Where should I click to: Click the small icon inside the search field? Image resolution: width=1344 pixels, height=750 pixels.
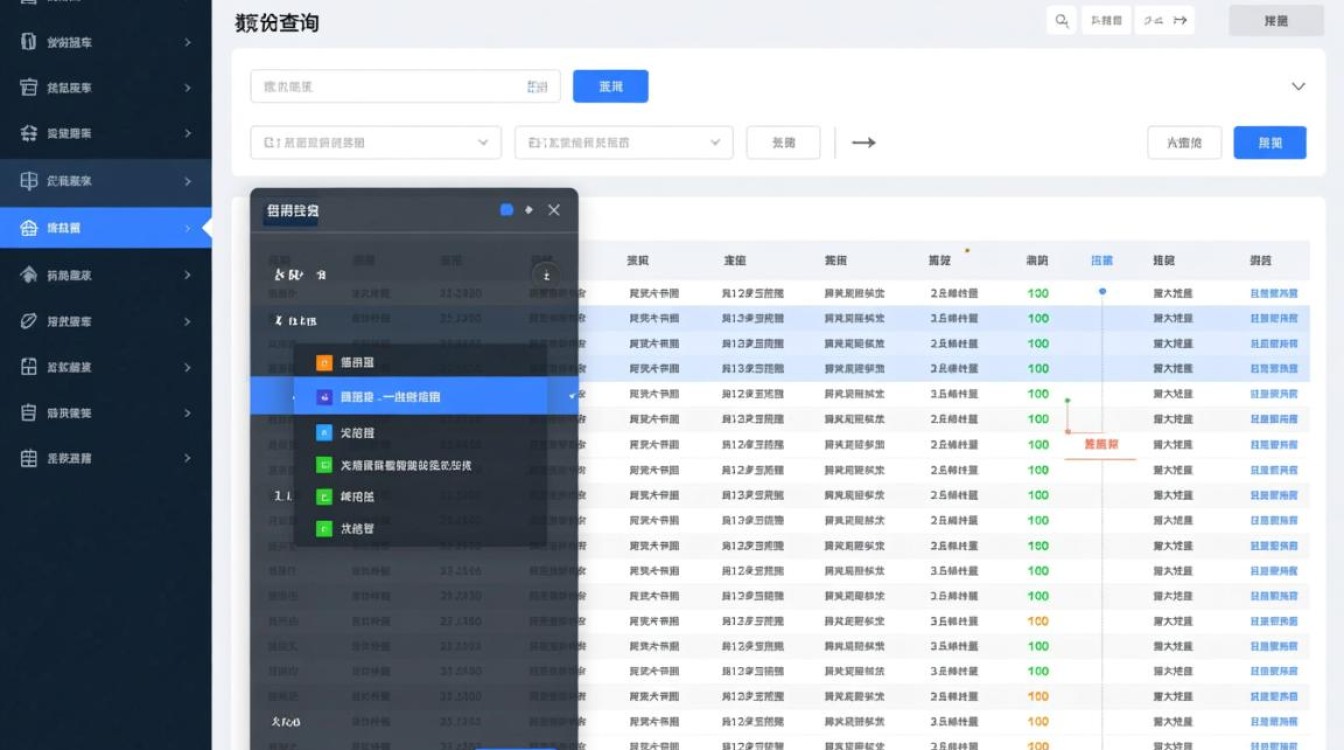(537, 87)
